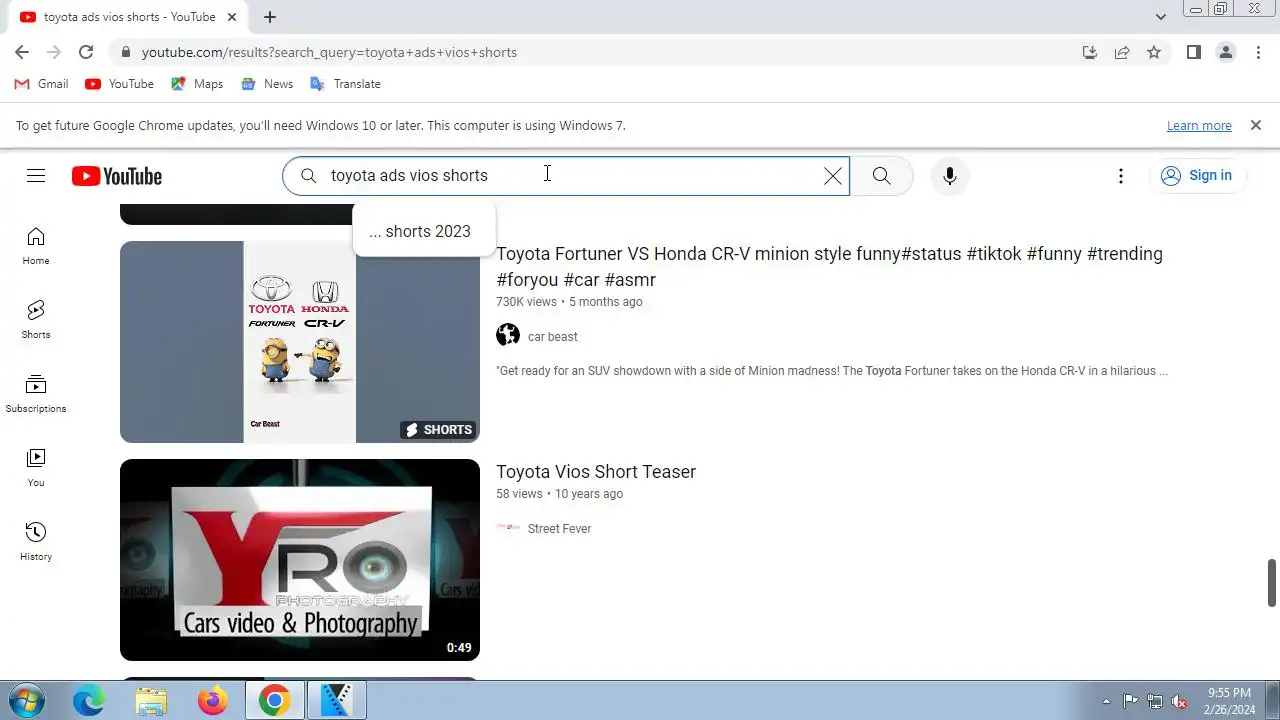Image resolution: width=1280 pixels, height=720 pixels.
Task: Open Shorts in sidebar
Action: [36, 320]
